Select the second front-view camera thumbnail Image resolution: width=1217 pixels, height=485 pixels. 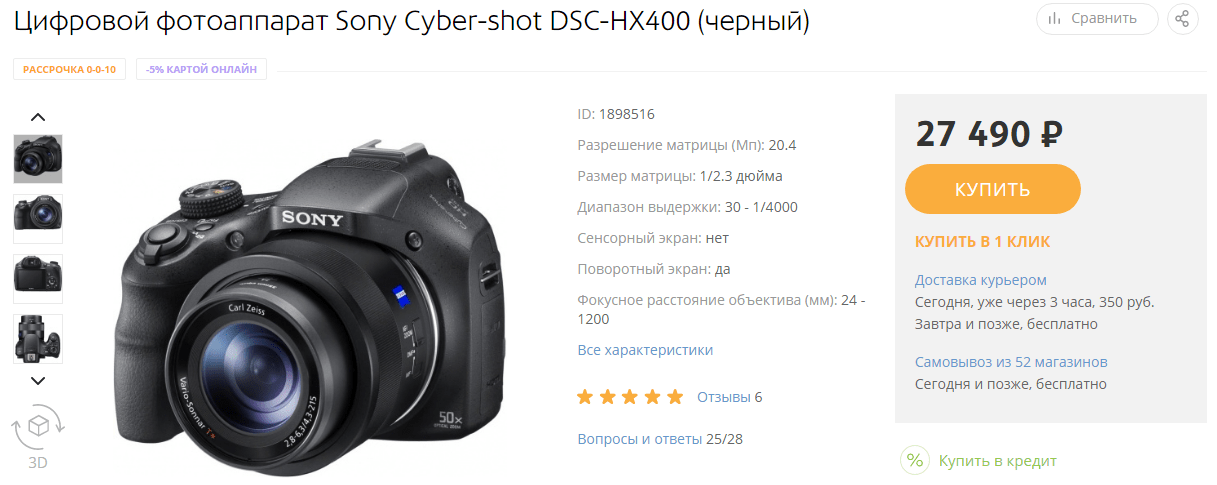[x=38, y=219]
